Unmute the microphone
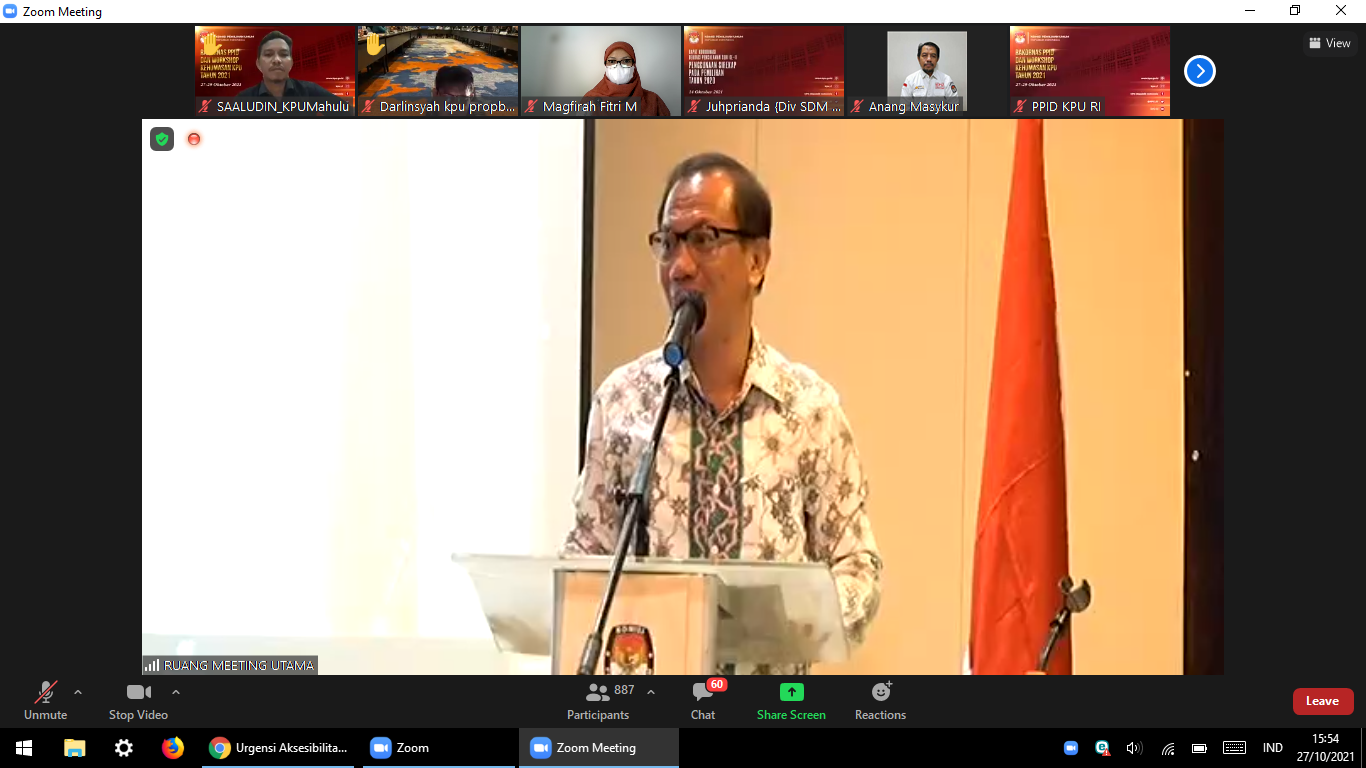Image resolution: width=1366 pixels, height=768 pixels. click(x=46, y=700)
